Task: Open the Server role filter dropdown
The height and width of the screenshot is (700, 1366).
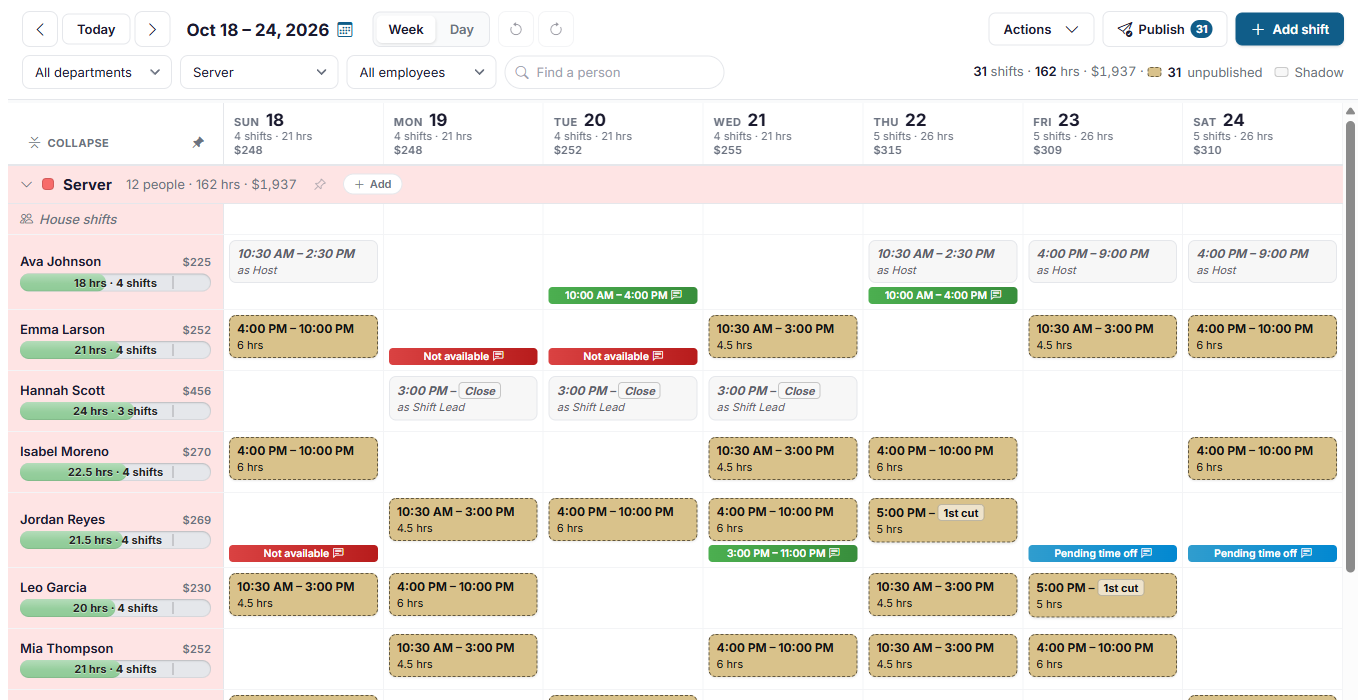Action: coord(259,72)
